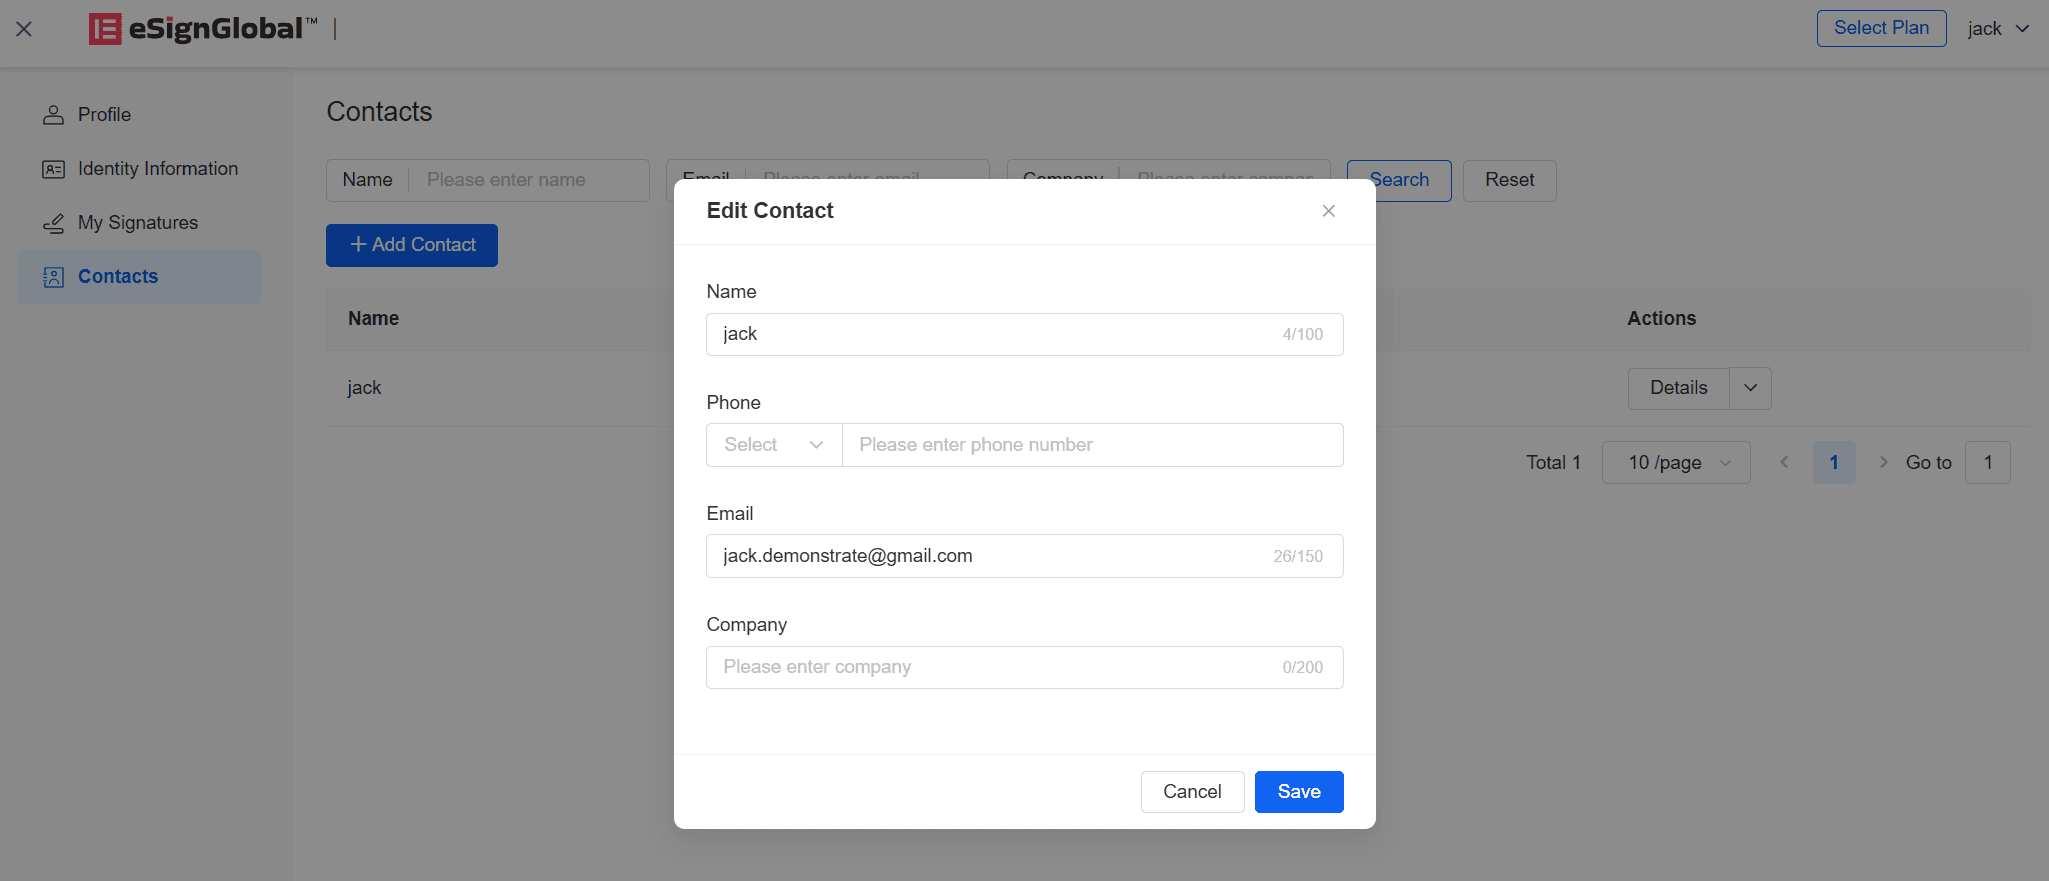Click the X icon at top-left corner

[24, 29]
